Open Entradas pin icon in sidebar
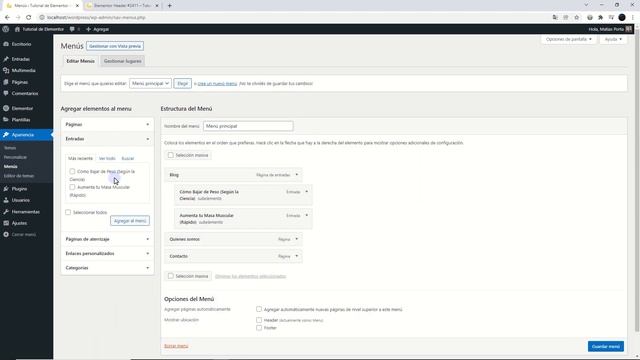The height and width of the screenshot is (360, 640). [6, 59]
